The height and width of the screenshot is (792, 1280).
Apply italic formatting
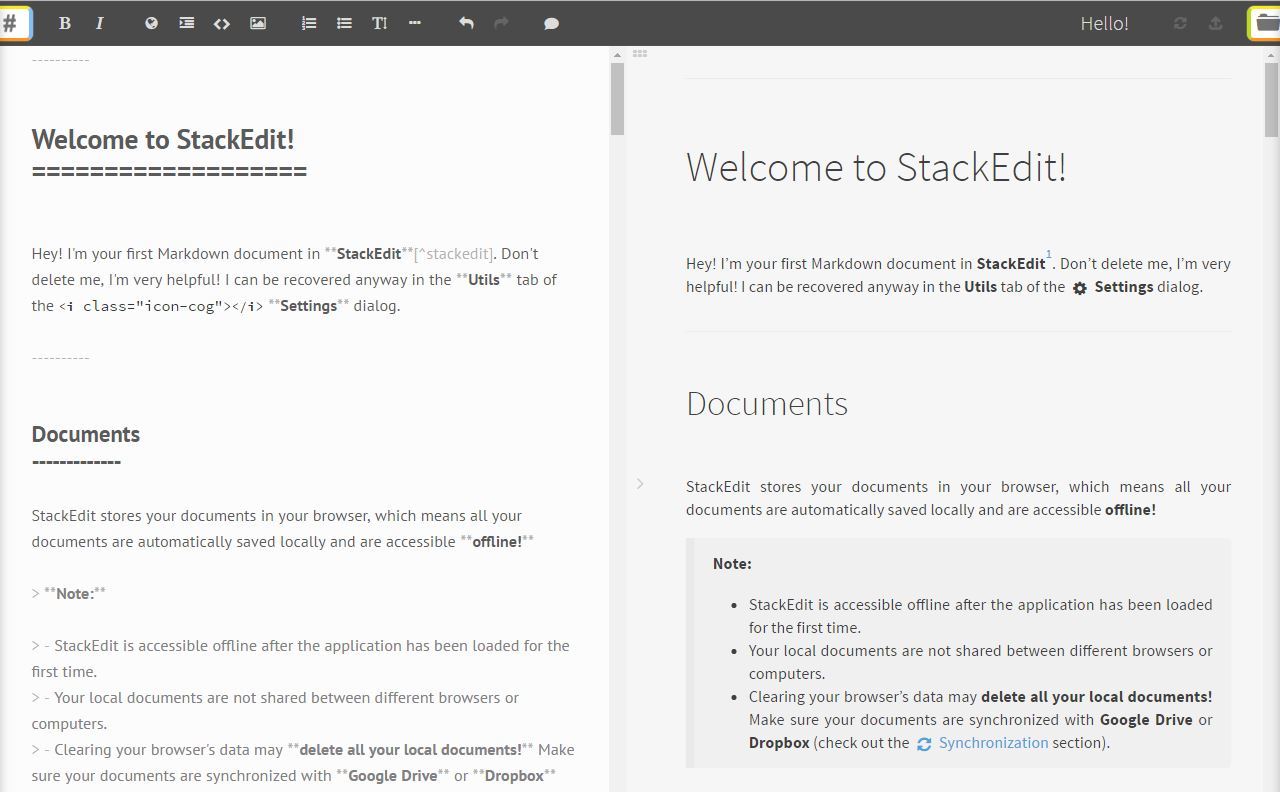pos(100,23)
